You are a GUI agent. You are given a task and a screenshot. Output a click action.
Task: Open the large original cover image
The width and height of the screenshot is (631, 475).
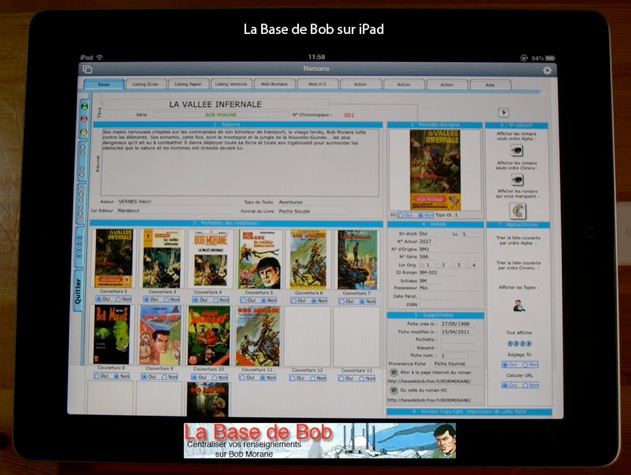(x=435, y=169)
